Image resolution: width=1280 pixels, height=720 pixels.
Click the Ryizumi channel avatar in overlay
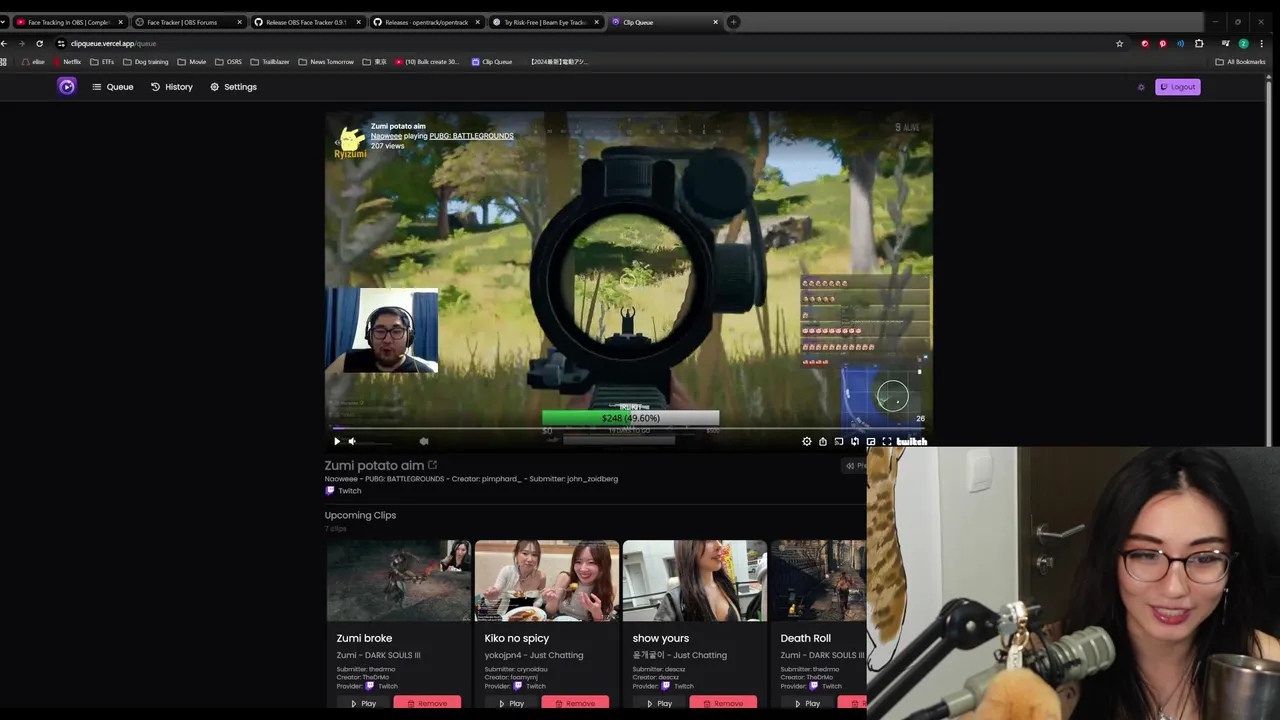[x=350, y=141]
